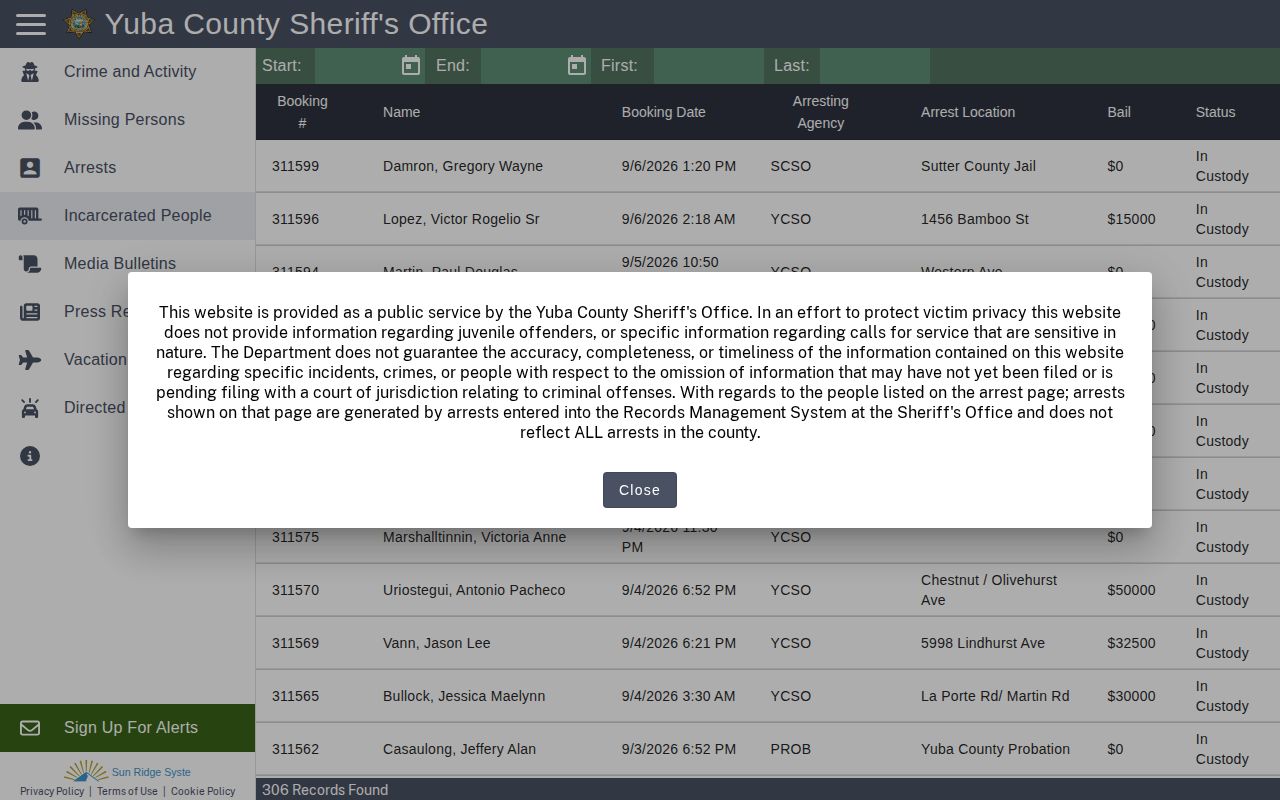The height and width of the screenshot is (800, 1280).
Task: Click the Last name filter field
Action: (x=874, y=66)
